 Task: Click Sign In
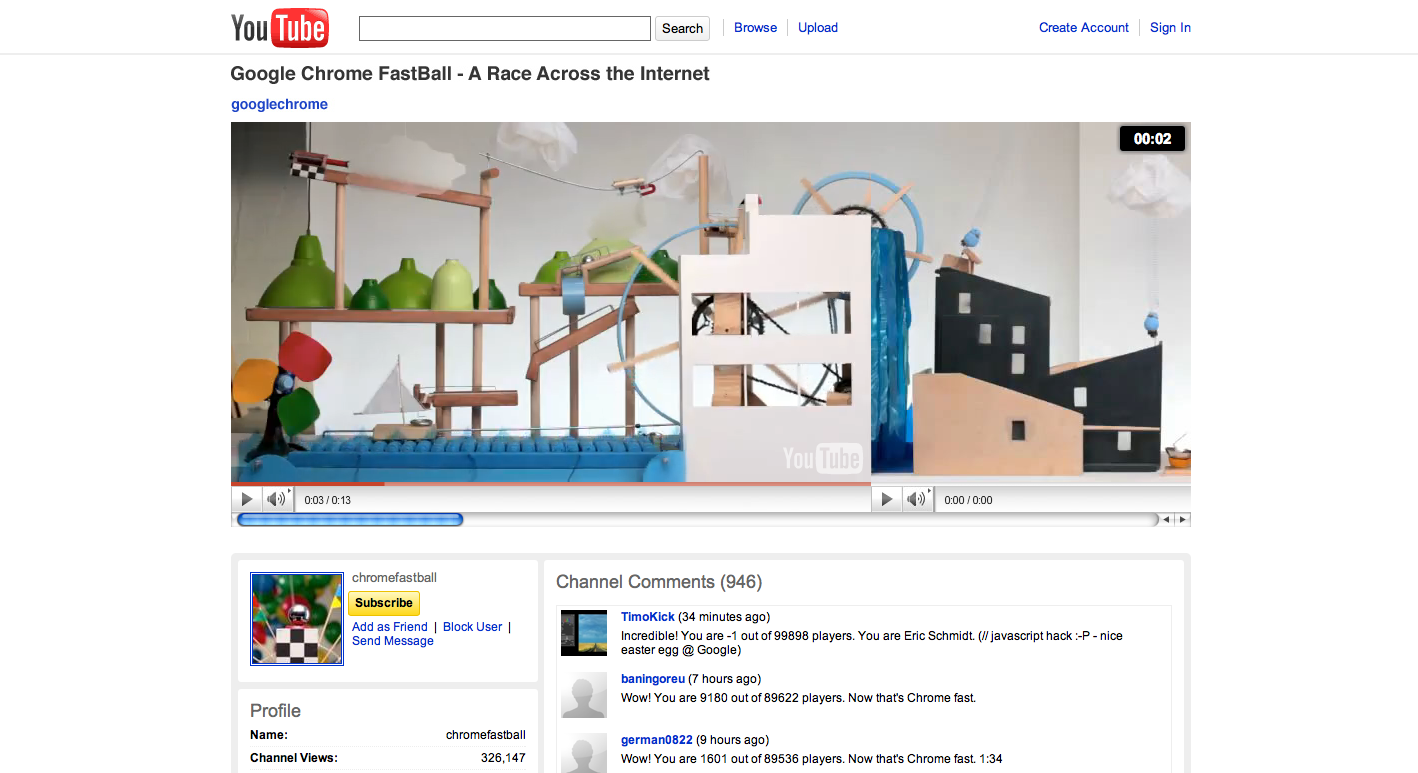[x=1170, y=28]
